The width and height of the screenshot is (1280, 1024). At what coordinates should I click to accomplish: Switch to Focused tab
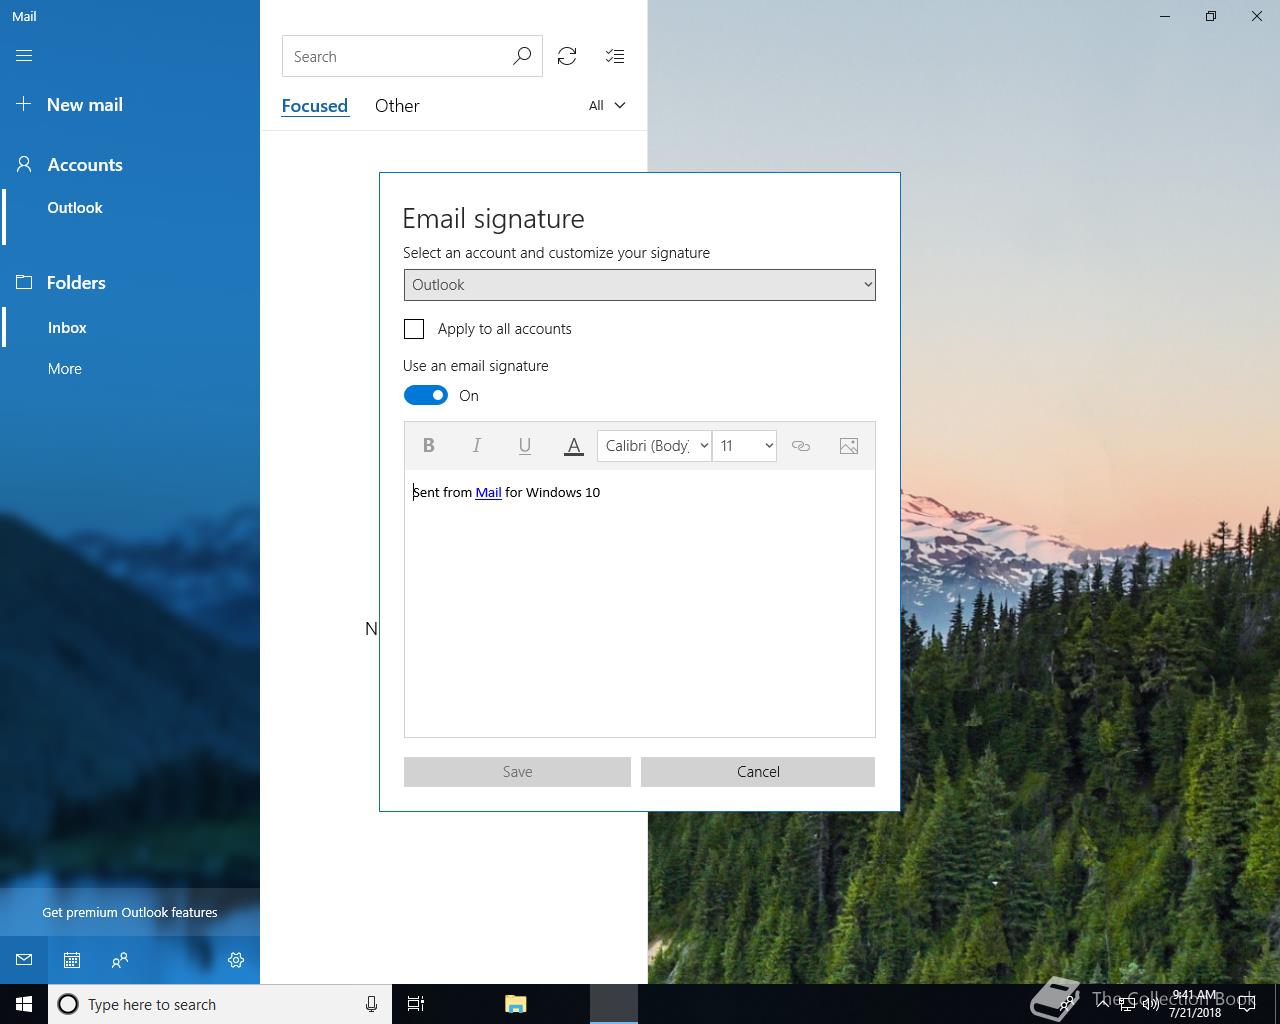click(315, 106)
